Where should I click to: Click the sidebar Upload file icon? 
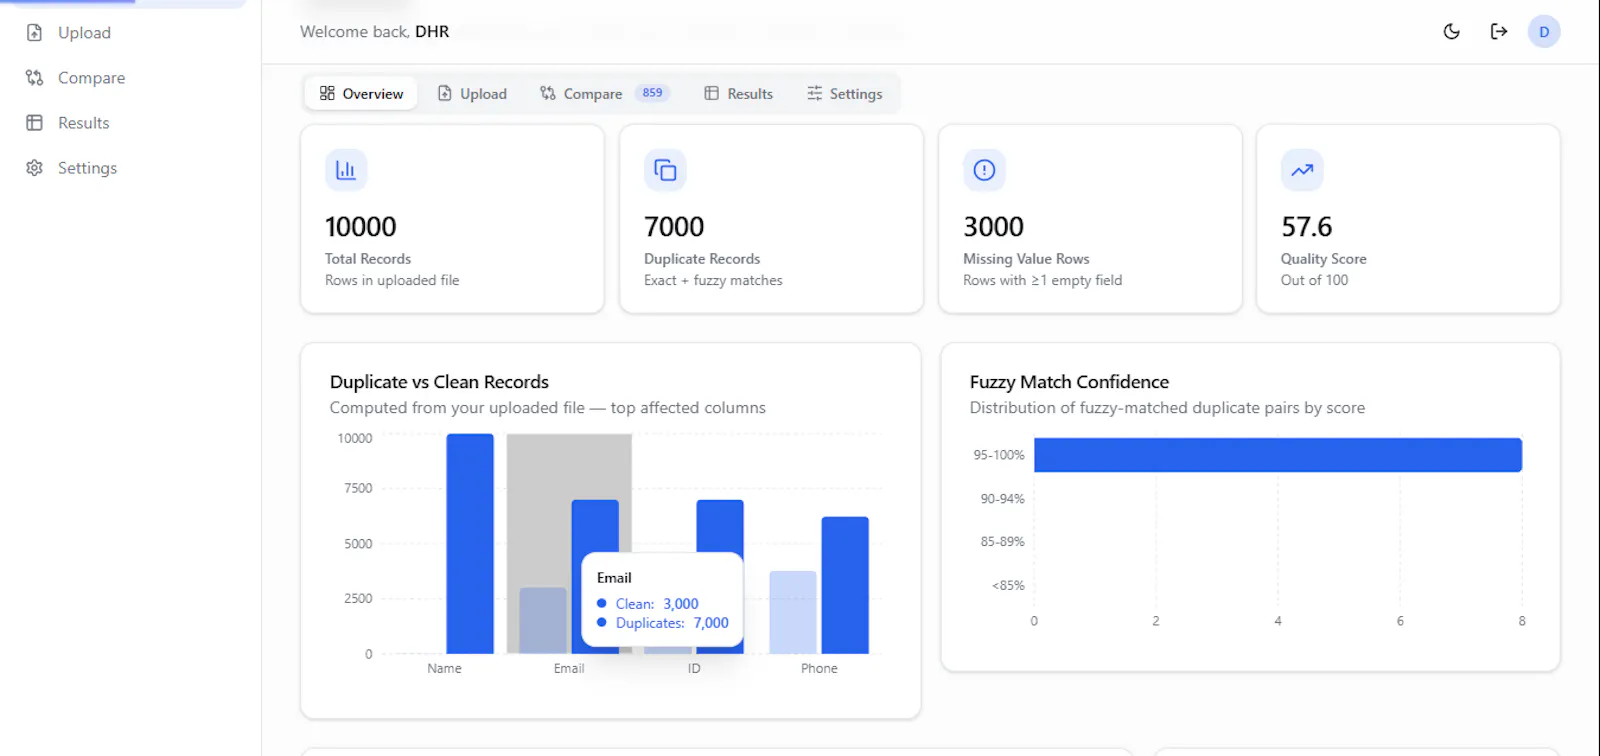(x=34, y=33)
